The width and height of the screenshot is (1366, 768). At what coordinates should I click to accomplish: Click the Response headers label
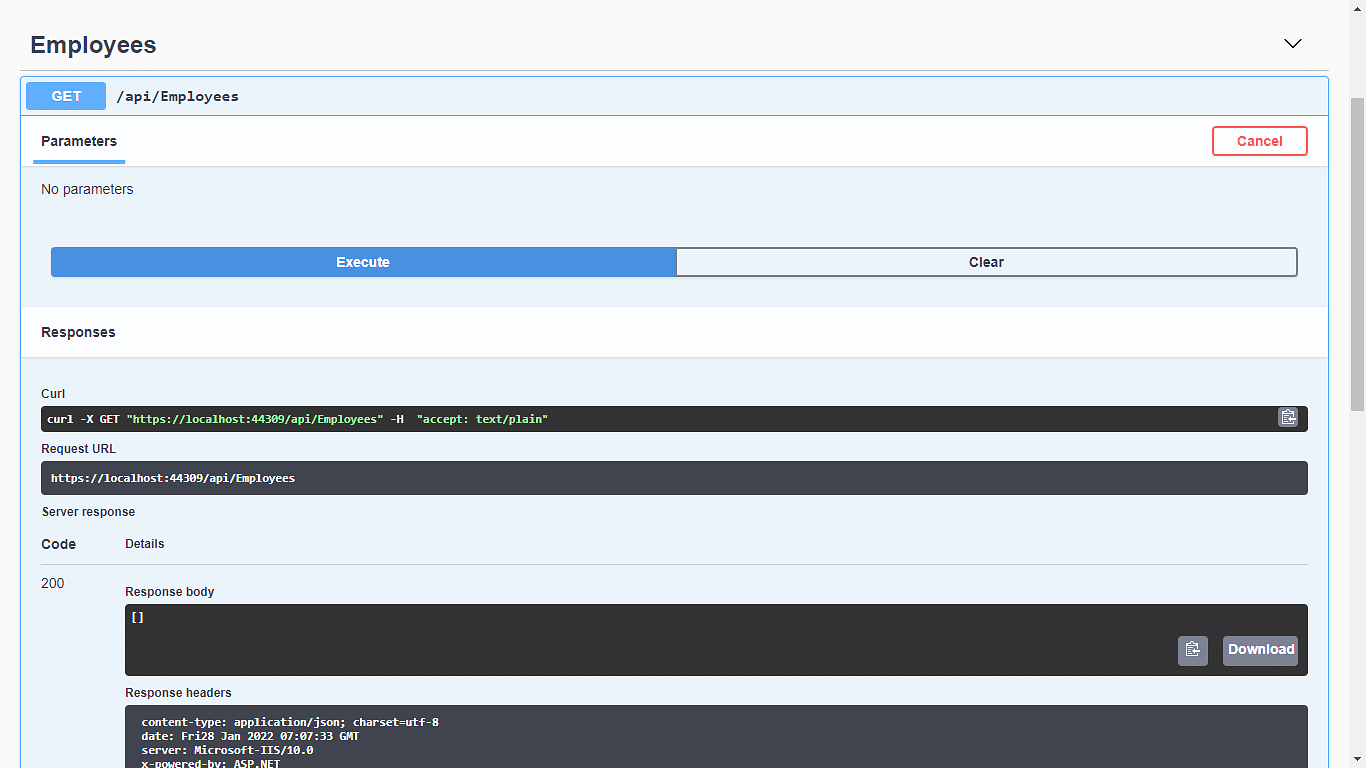(x=178, y=693)
